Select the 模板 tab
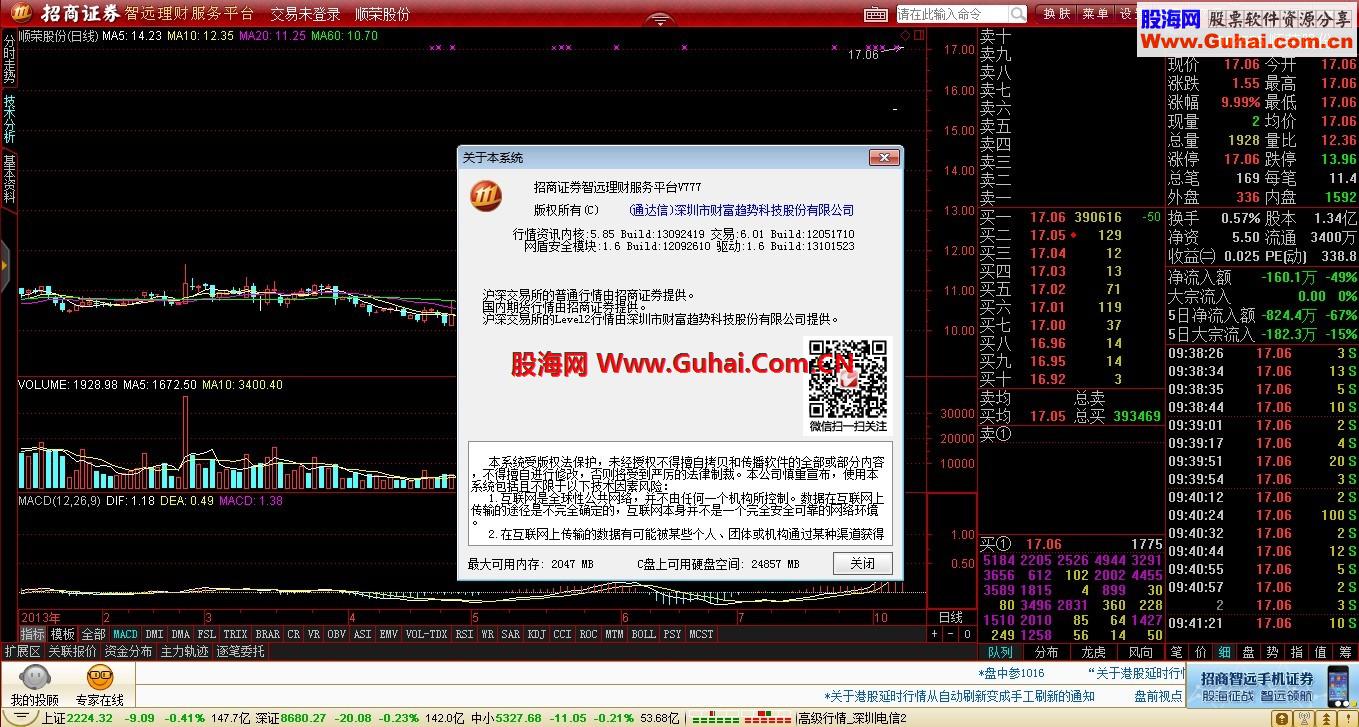Screen dimensions: 1359x727 [x=62, y=634]
